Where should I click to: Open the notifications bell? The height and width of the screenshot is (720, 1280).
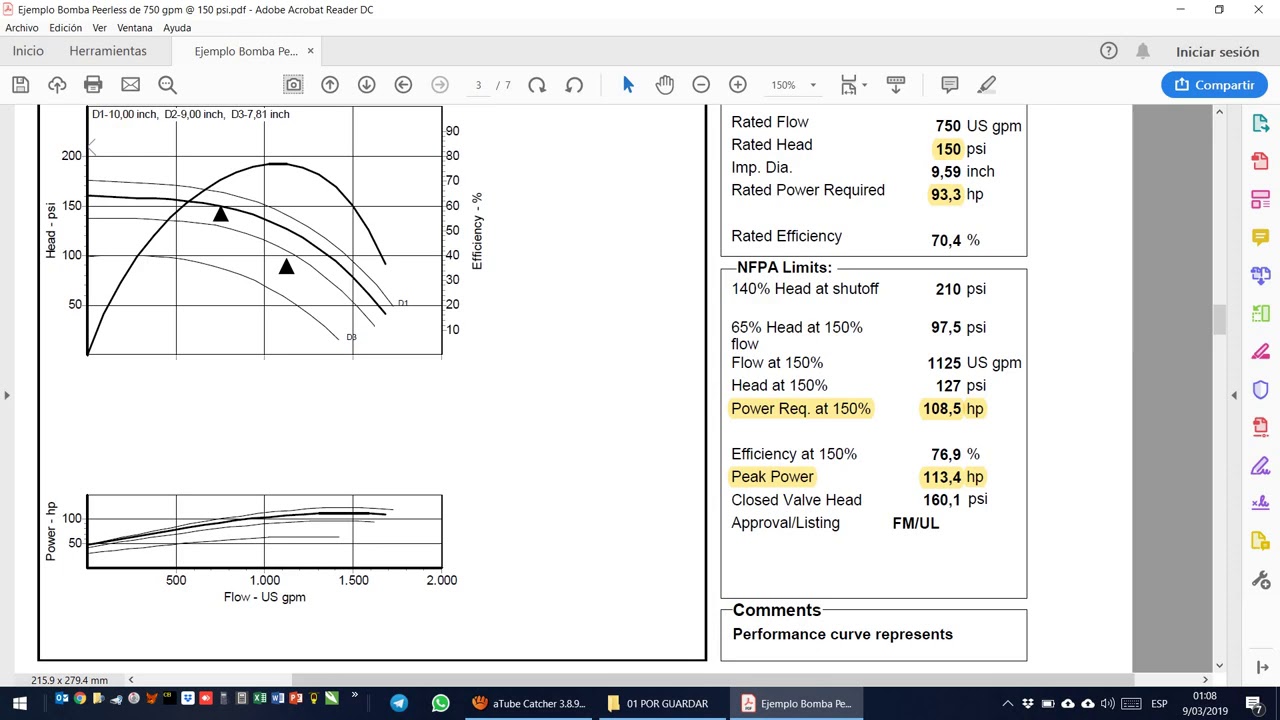(x=1143, y=51)
